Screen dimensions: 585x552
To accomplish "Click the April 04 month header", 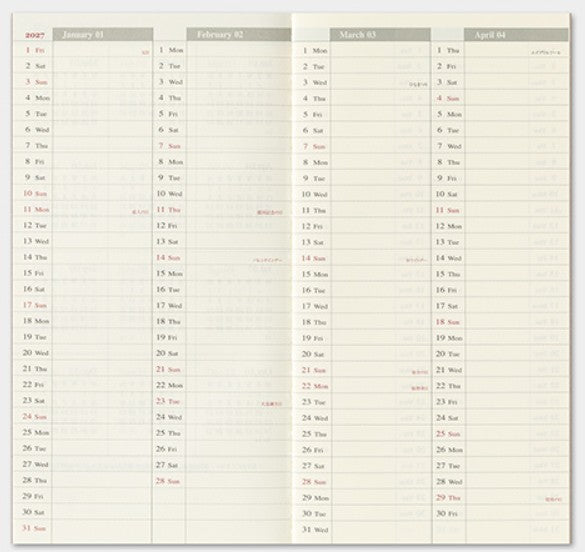I will click(x=516, y=35).
